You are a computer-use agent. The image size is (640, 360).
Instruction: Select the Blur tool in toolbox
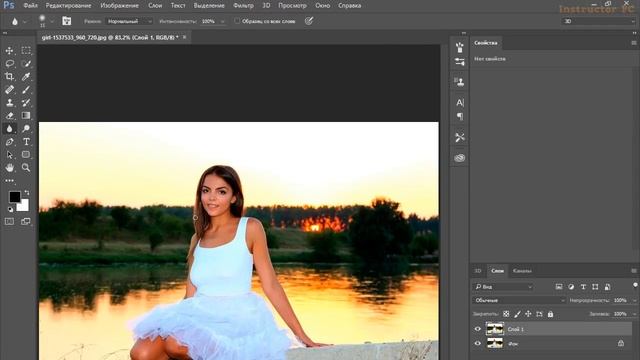(9, 129)
